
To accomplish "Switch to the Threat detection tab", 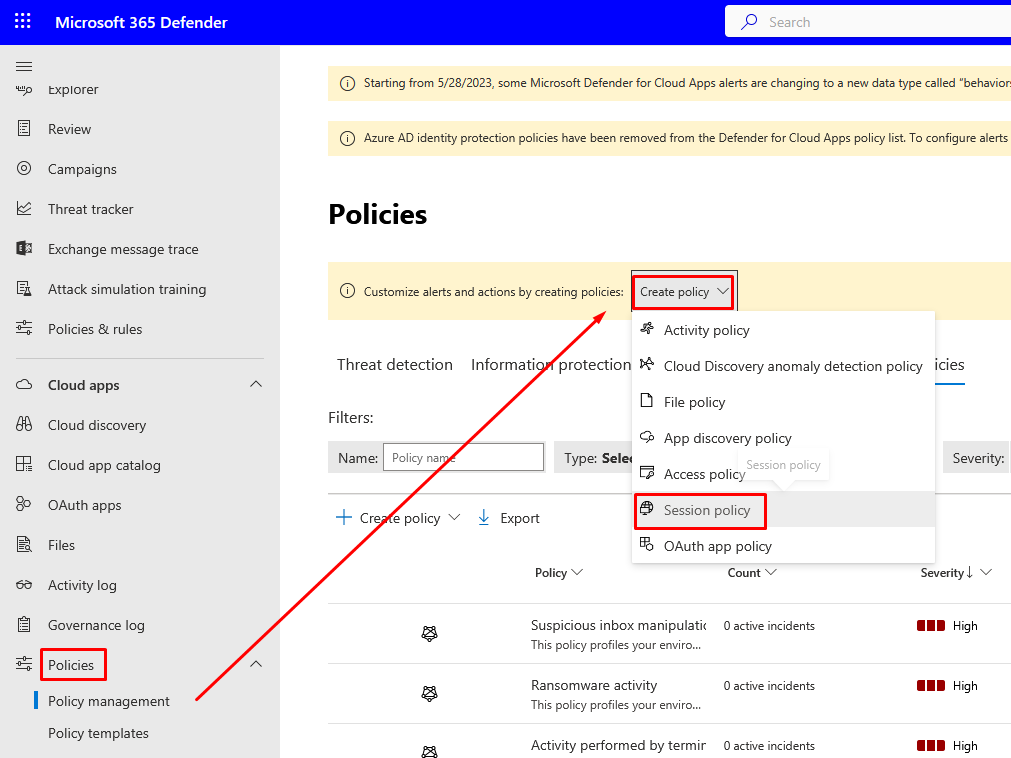I will tap(395, 365).
